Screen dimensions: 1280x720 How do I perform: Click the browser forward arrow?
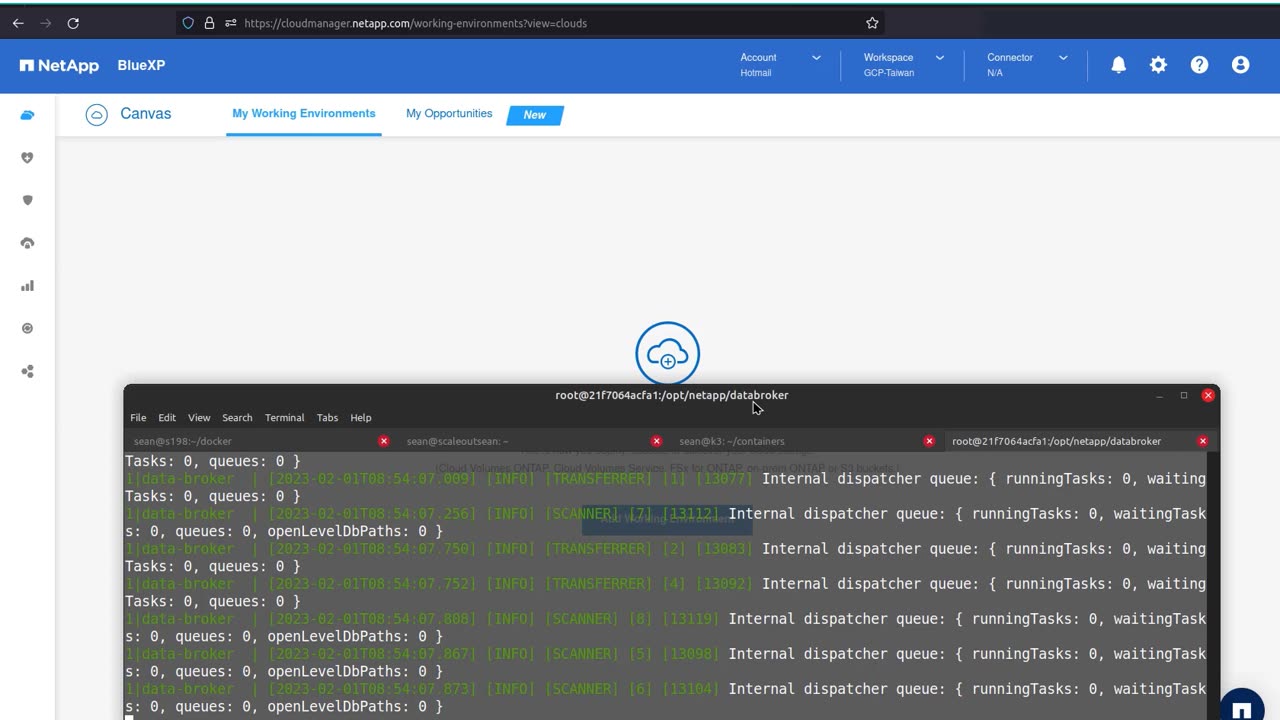[45, 23]
